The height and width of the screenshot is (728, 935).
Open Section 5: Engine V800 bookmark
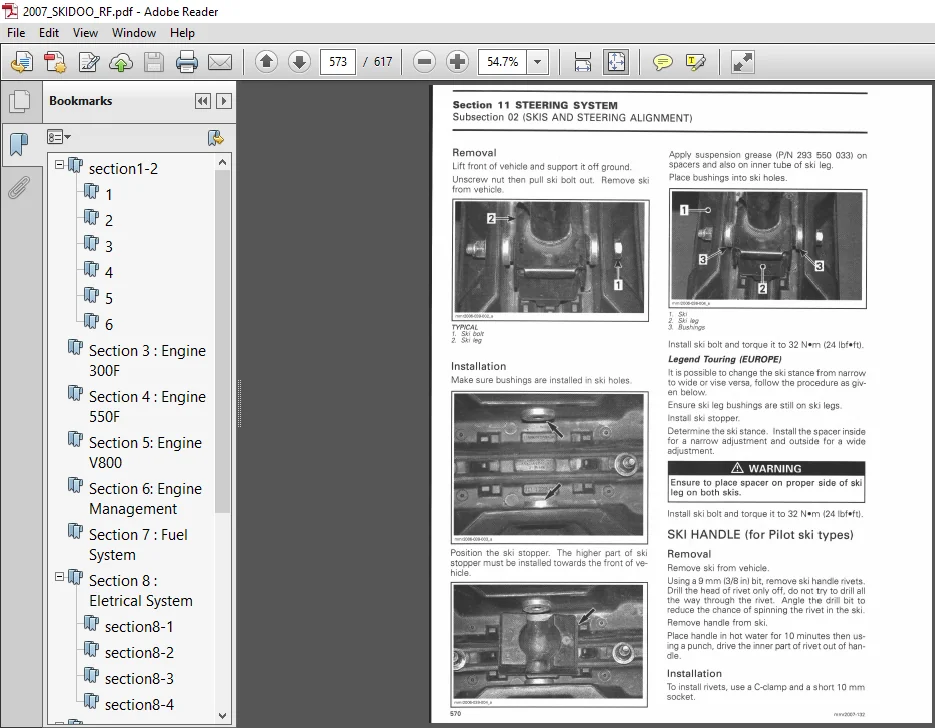(x=145, y=453)
